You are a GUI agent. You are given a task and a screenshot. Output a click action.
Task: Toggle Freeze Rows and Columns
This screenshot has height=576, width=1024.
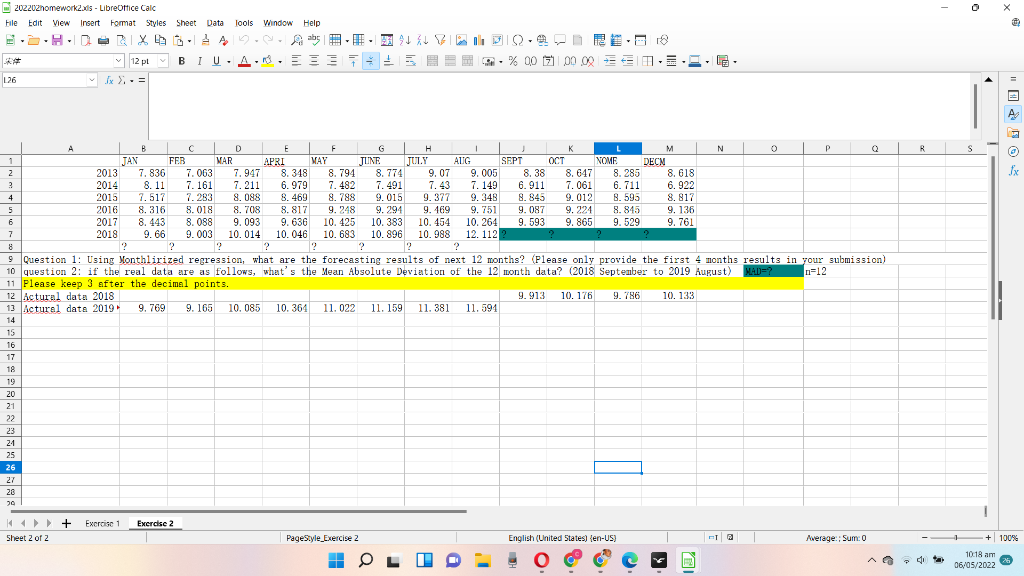pos(616,40)
